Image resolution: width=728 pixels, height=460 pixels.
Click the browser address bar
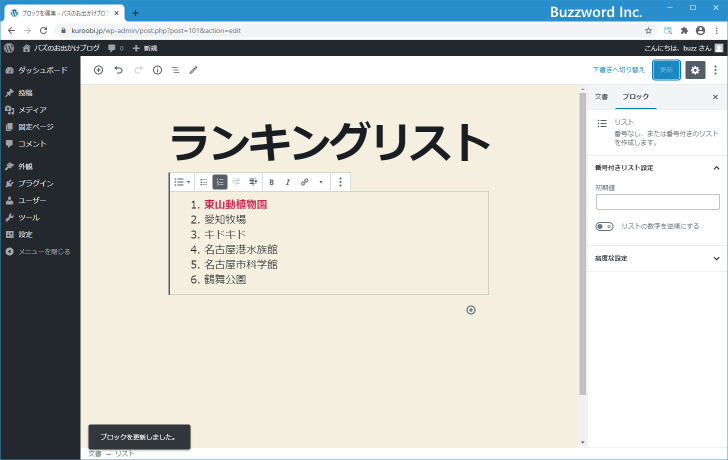tap(355, 31)
